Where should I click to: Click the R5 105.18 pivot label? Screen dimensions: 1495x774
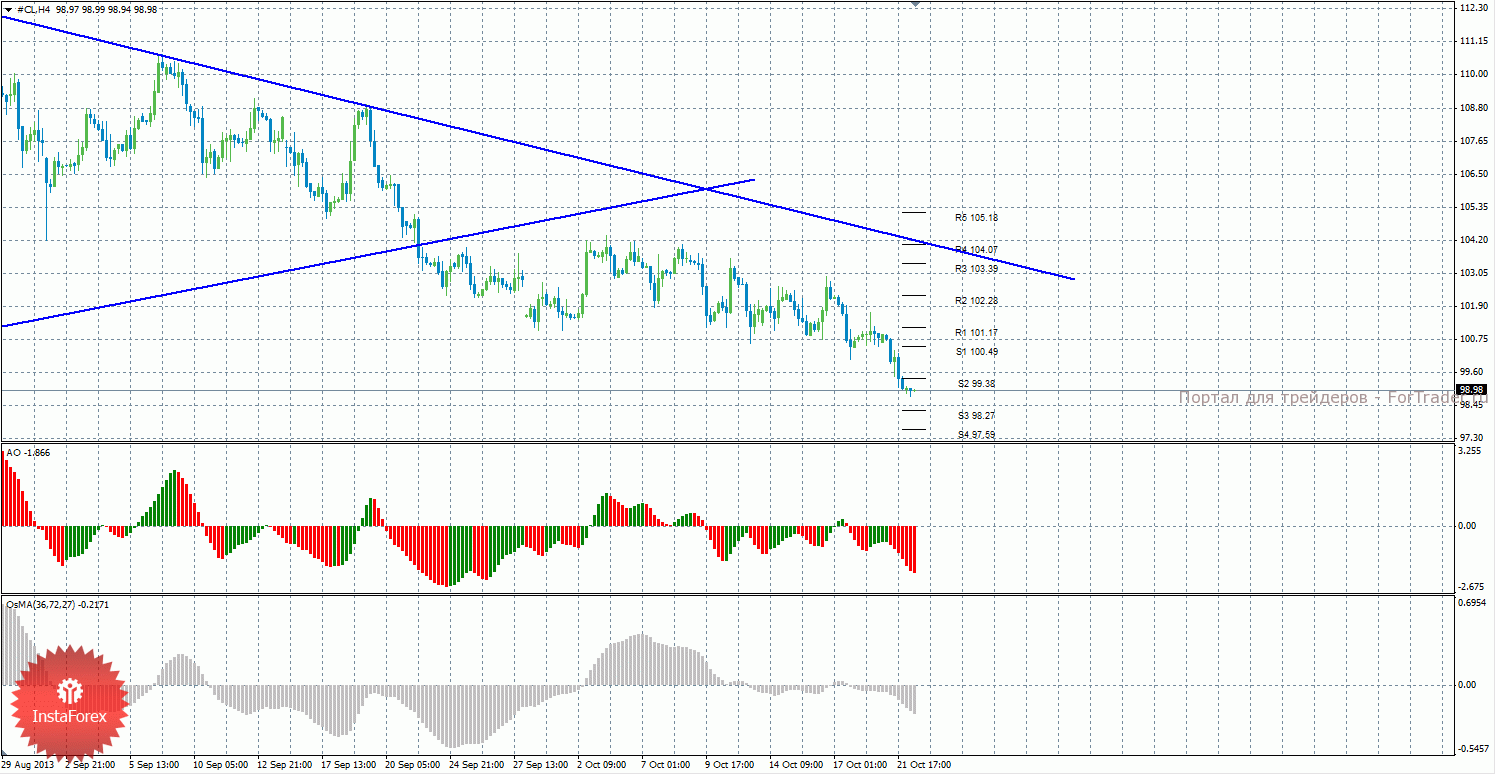[976, 217]
